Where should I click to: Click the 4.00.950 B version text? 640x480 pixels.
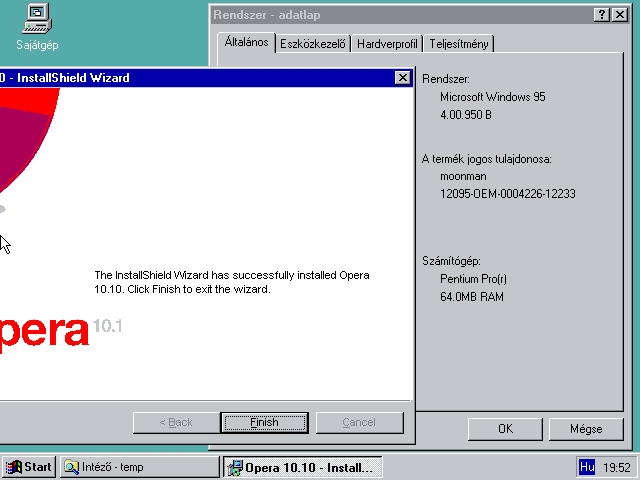click(466, 115)
